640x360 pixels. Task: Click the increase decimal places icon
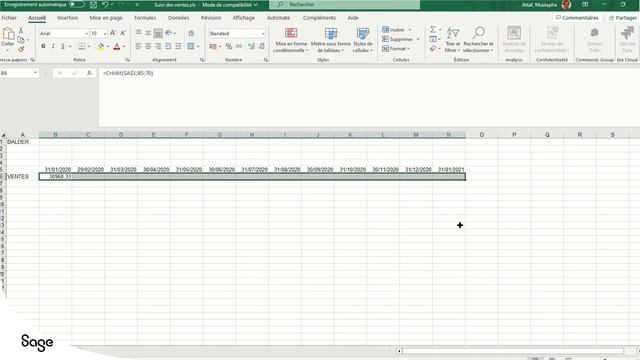click(251, 47)
